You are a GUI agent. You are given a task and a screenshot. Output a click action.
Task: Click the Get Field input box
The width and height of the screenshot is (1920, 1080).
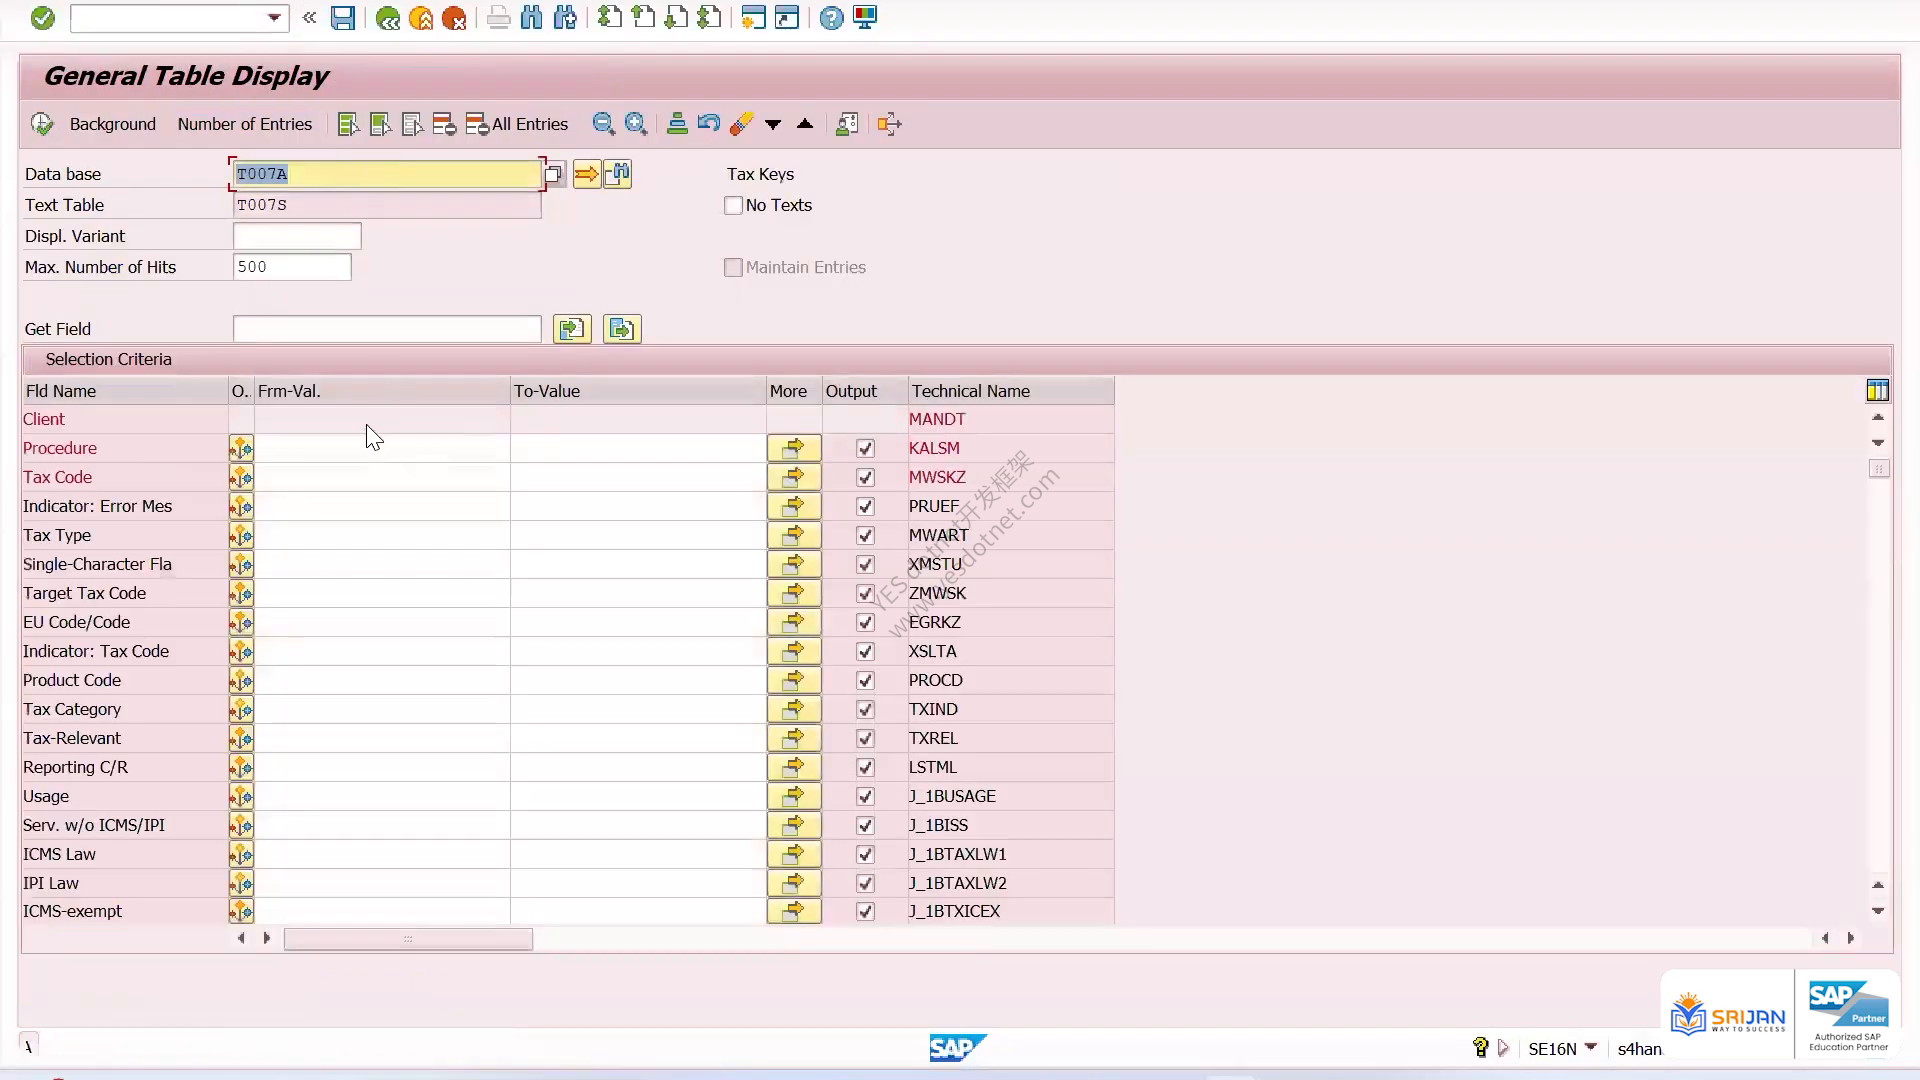click(x=387, y=329)
